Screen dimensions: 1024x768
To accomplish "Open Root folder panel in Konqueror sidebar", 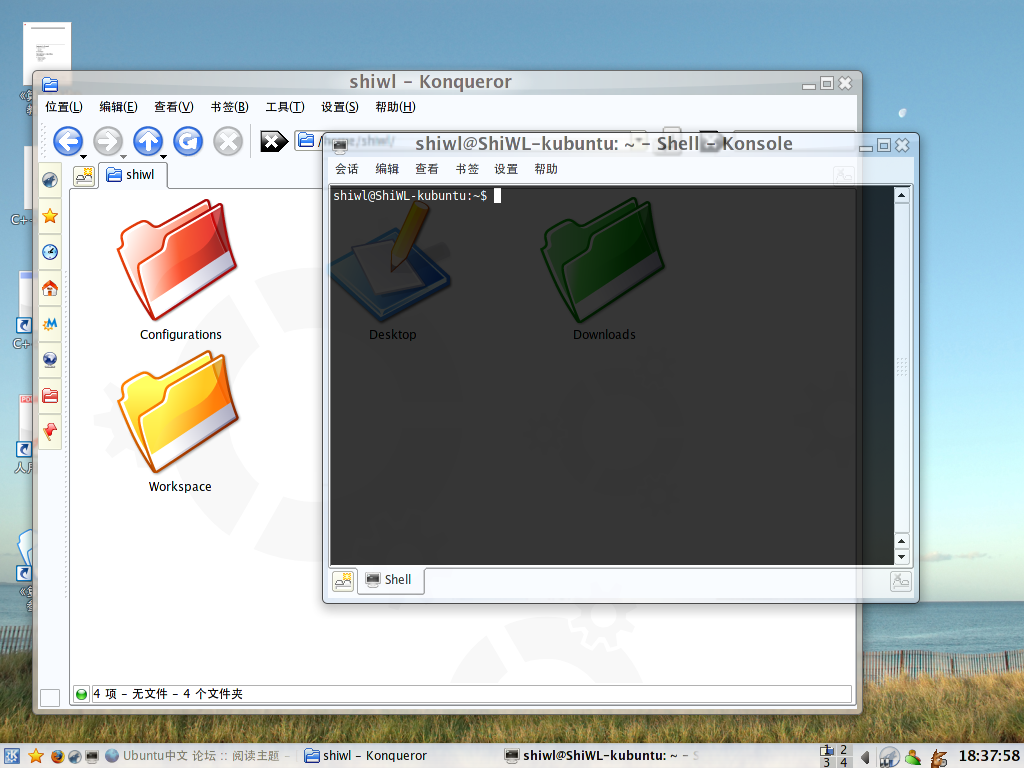I will pyautogui.click(x=50, y=396).
